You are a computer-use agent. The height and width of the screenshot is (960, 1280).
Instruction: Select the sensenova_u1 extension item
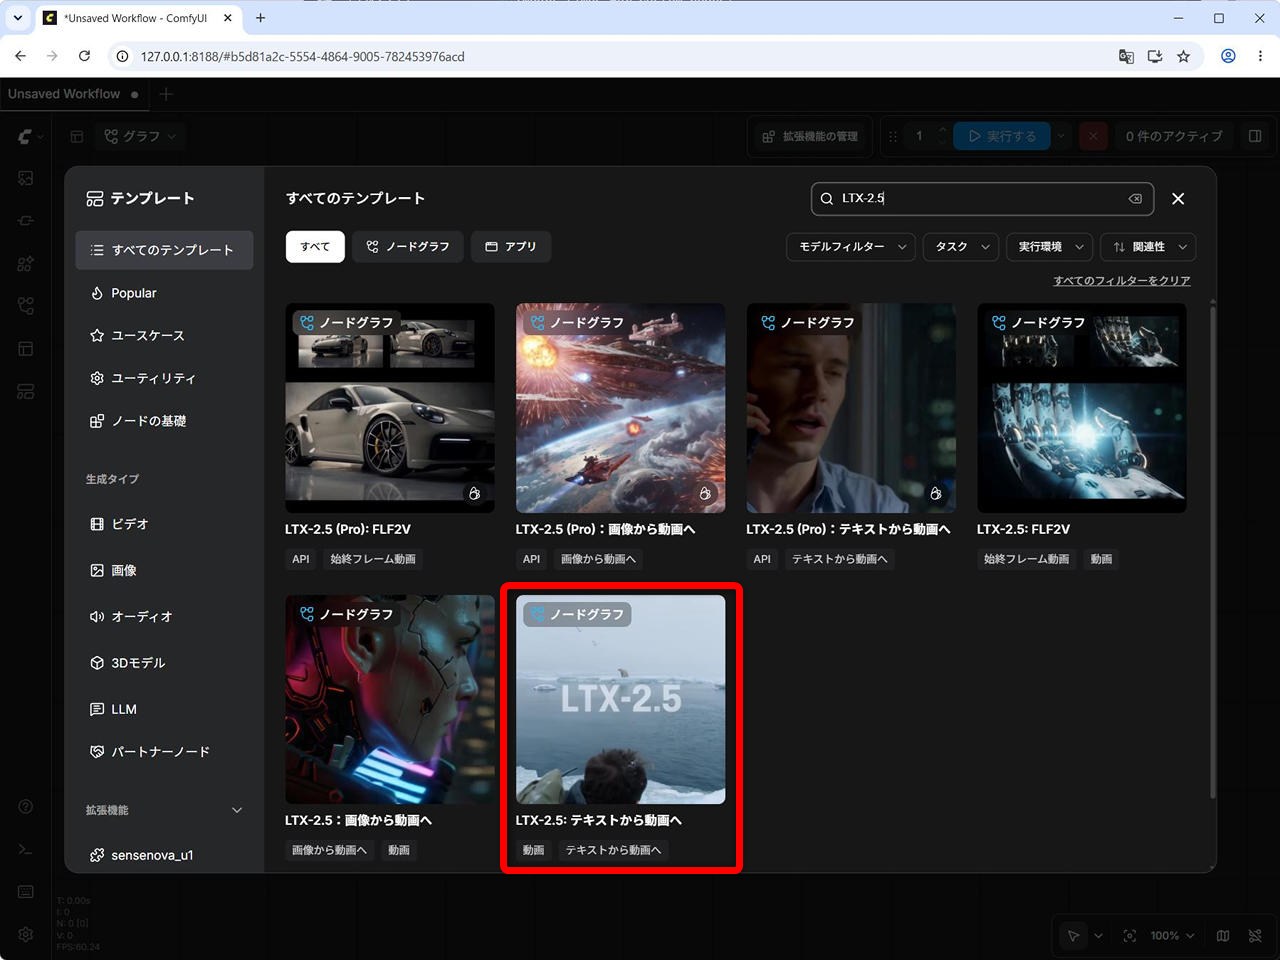tap(164, 855)
